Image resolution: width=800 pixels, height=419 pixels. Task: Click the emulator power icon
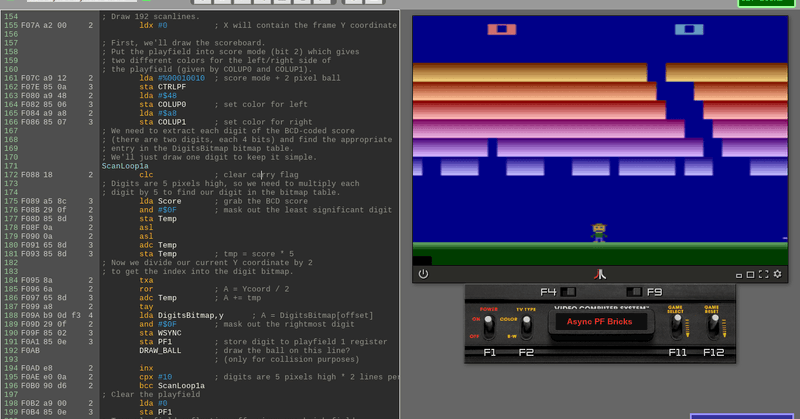click(x=423, y=274)
